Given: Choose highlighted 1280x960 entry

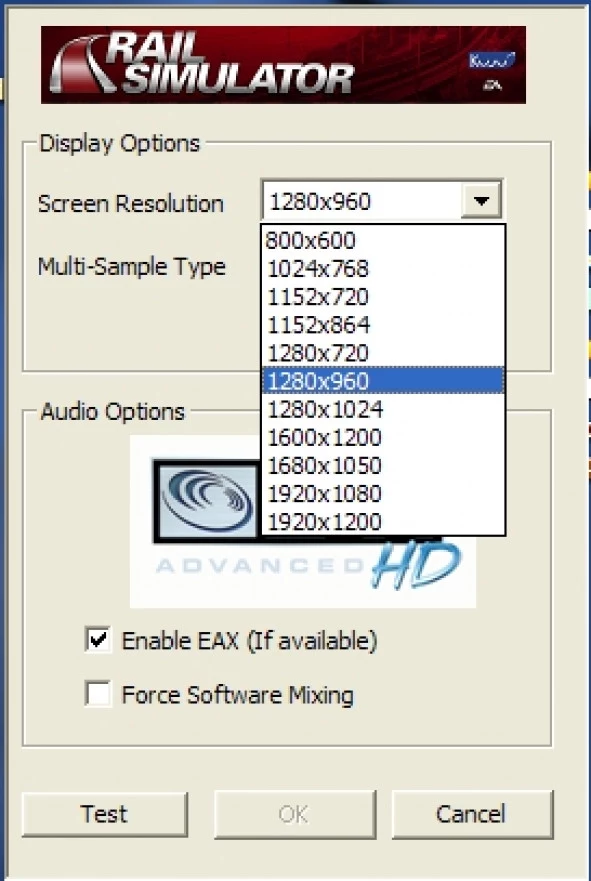Looking at the screenshot, I should tap(384, 381).
